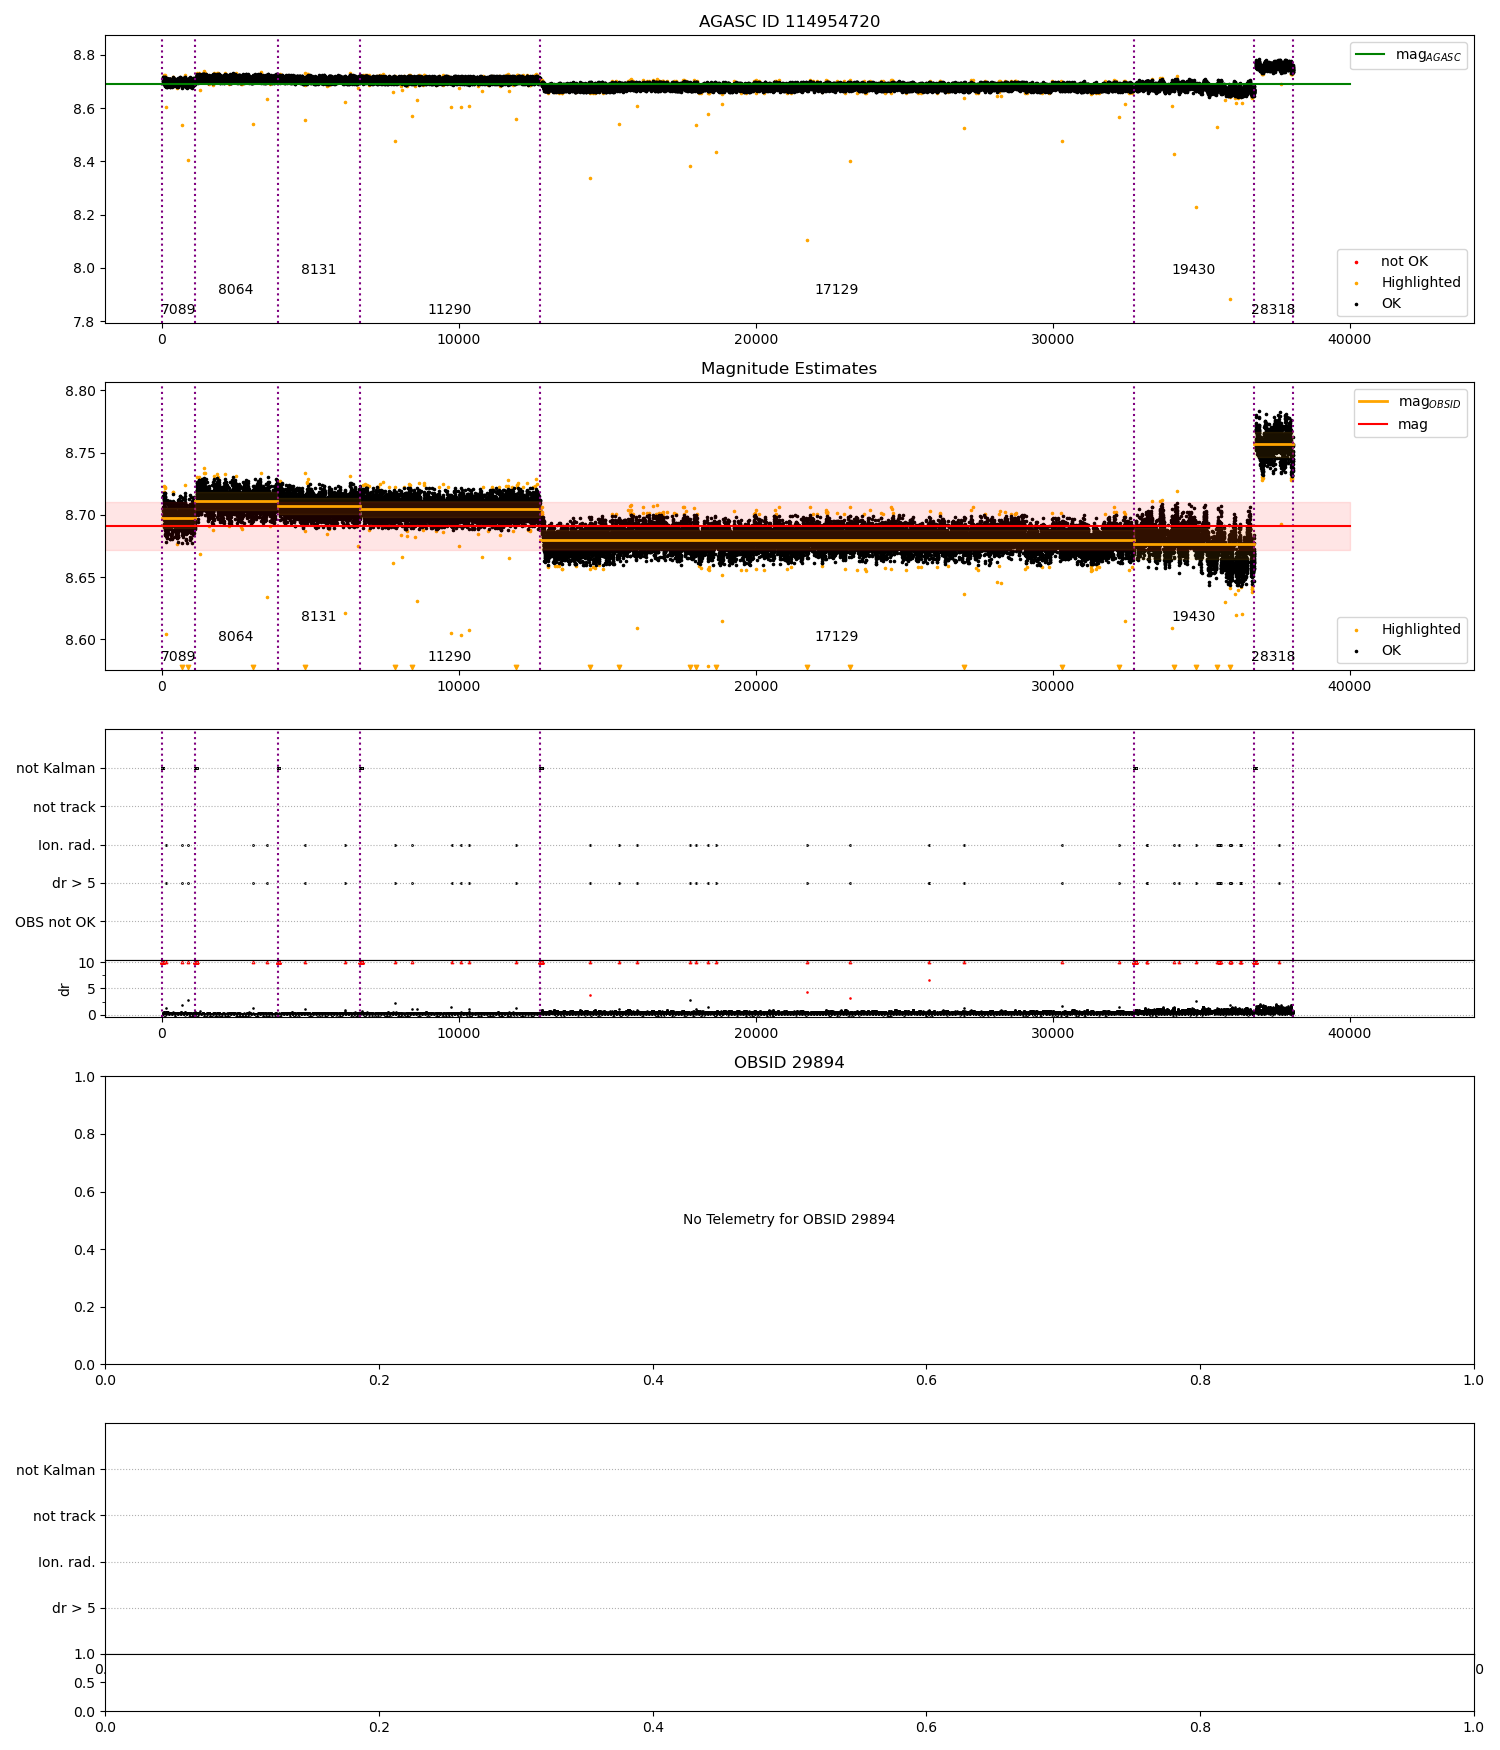Viewport: 1500px width, 1750px height.
Task: Click the mag AGASC legend entry in top plot
Action: point(1408,55)
